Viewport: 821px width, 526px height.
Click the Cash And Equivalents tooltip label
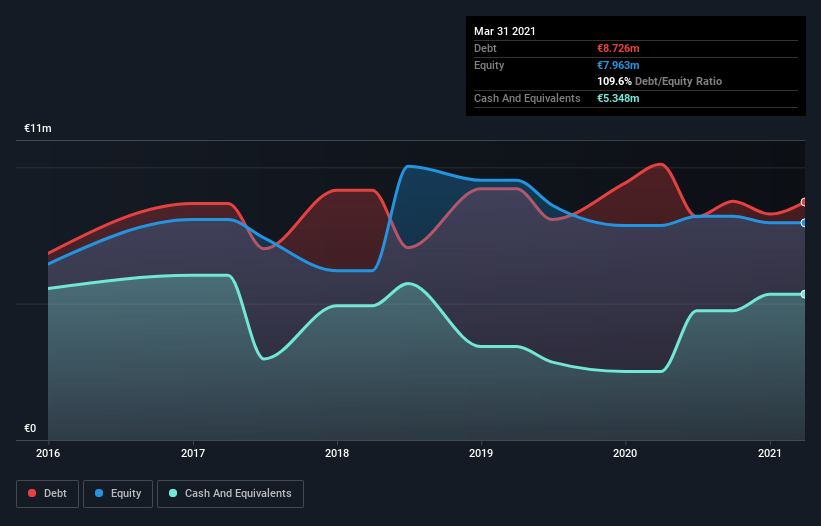coord(527,98)
